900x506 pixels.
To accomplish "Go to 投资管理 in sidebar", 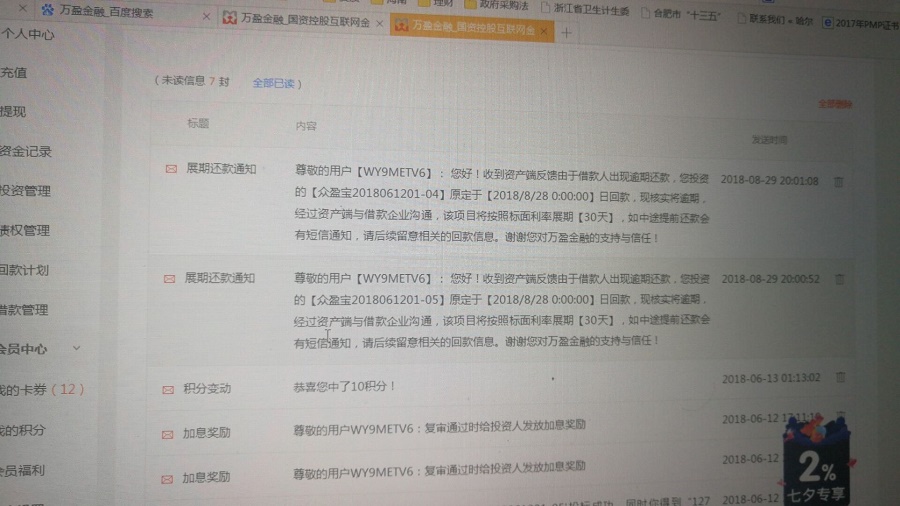I will tap(25, 191).
